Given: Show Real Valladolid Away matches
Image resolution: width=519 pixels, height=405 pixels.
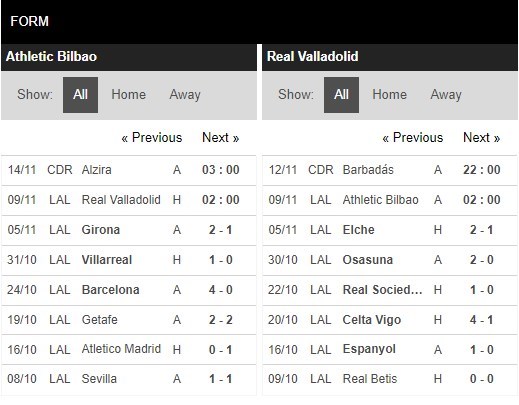Looking at the screenshot, I should coord(446,95).
